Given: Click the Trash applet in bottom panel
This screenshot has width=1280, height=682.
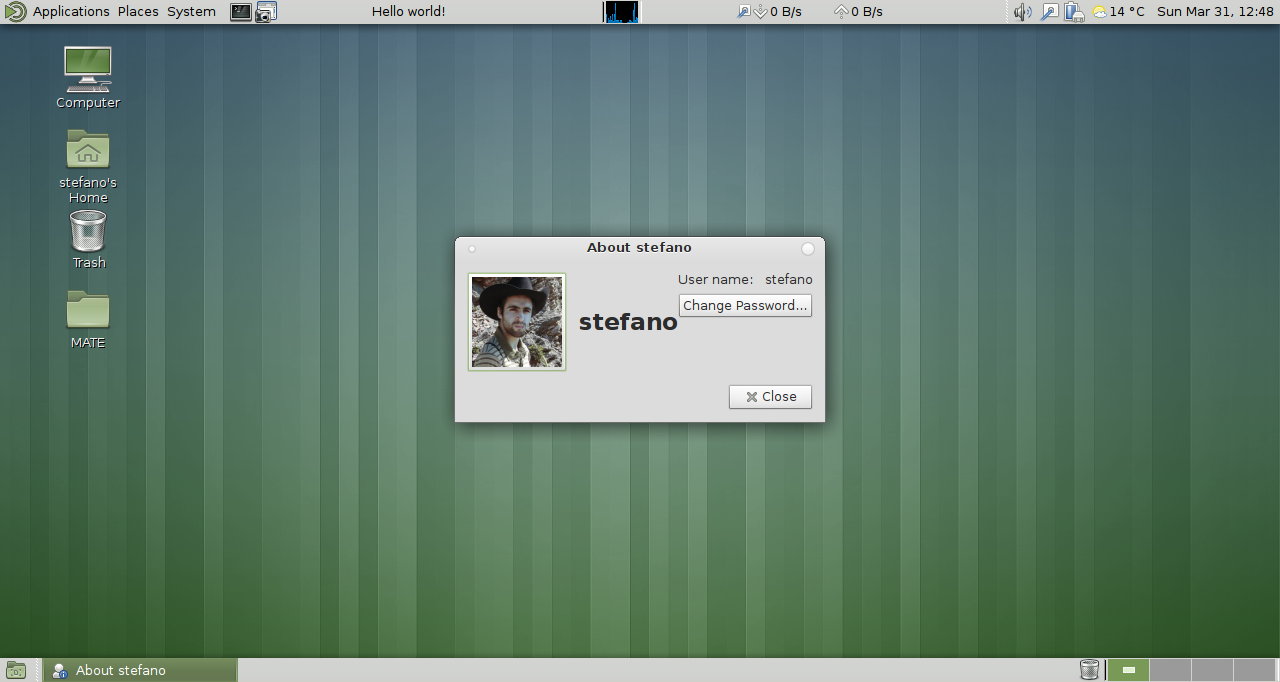Looking at the screenshot, I should 1089,670.
